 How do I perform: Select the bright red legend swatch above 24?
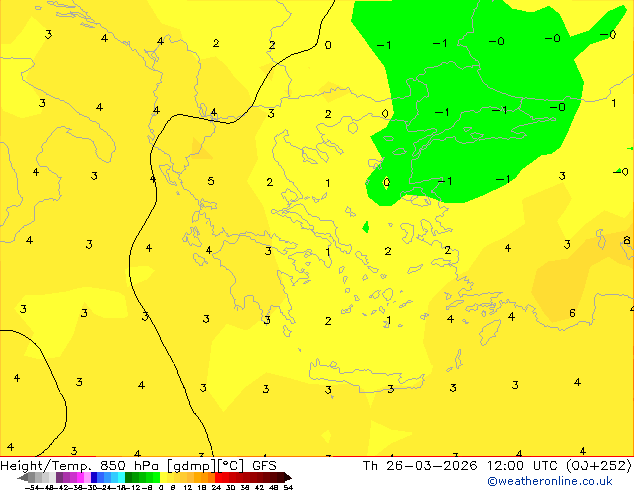point(218,477)
